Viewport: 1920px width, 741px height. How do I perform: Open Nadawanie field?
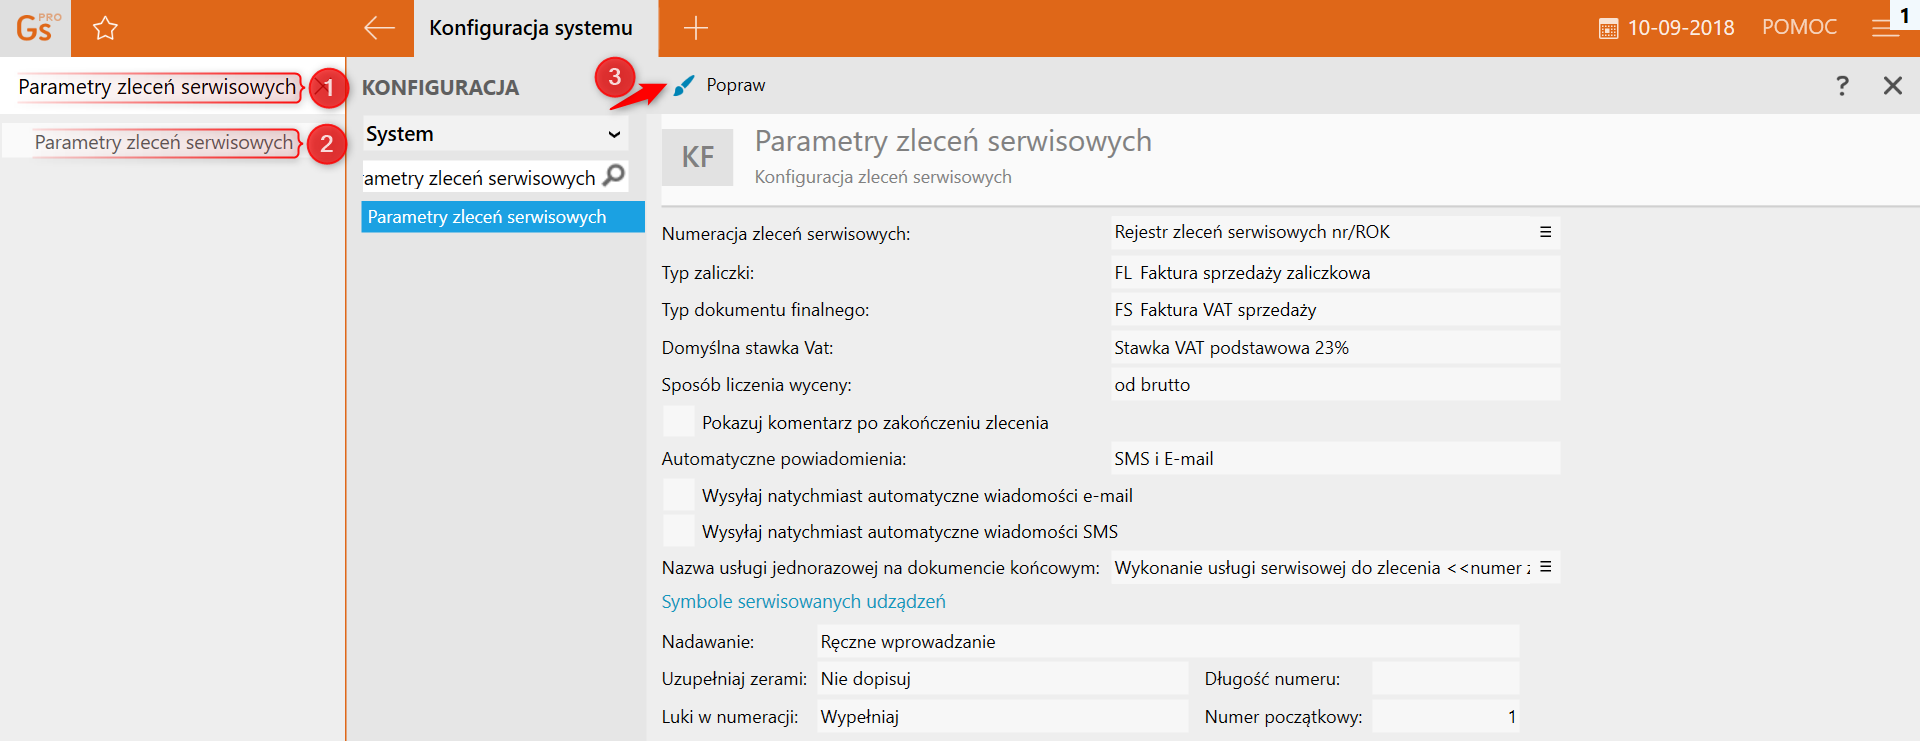pos(1168,642)
